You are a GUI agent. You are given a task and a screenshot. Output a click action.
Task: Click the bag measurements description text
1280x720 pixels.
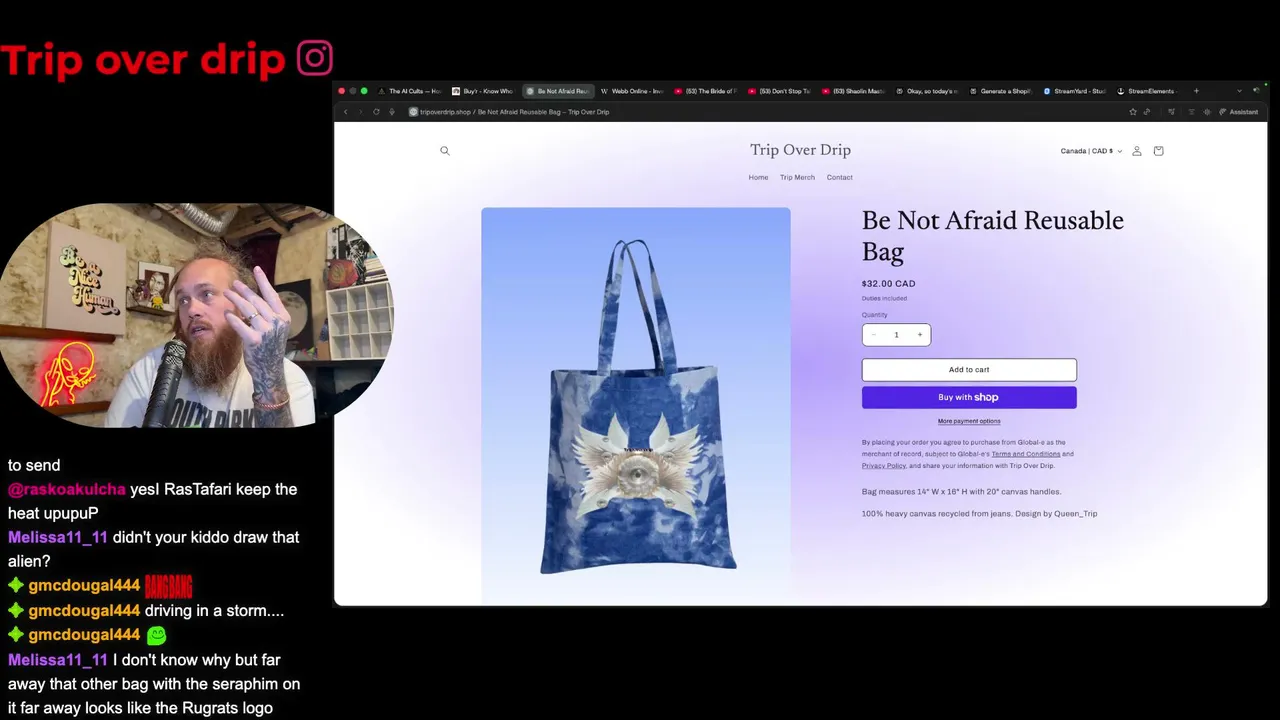pyautogui.click(x=962, y=492)
